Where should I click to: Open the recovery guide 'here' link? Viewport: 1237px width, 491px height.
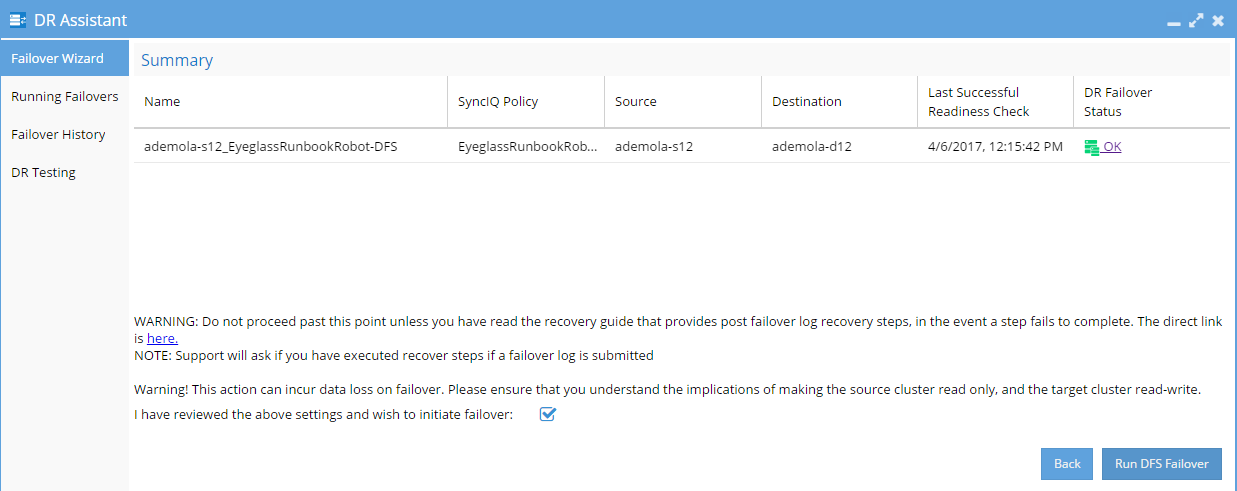(162, 339)
